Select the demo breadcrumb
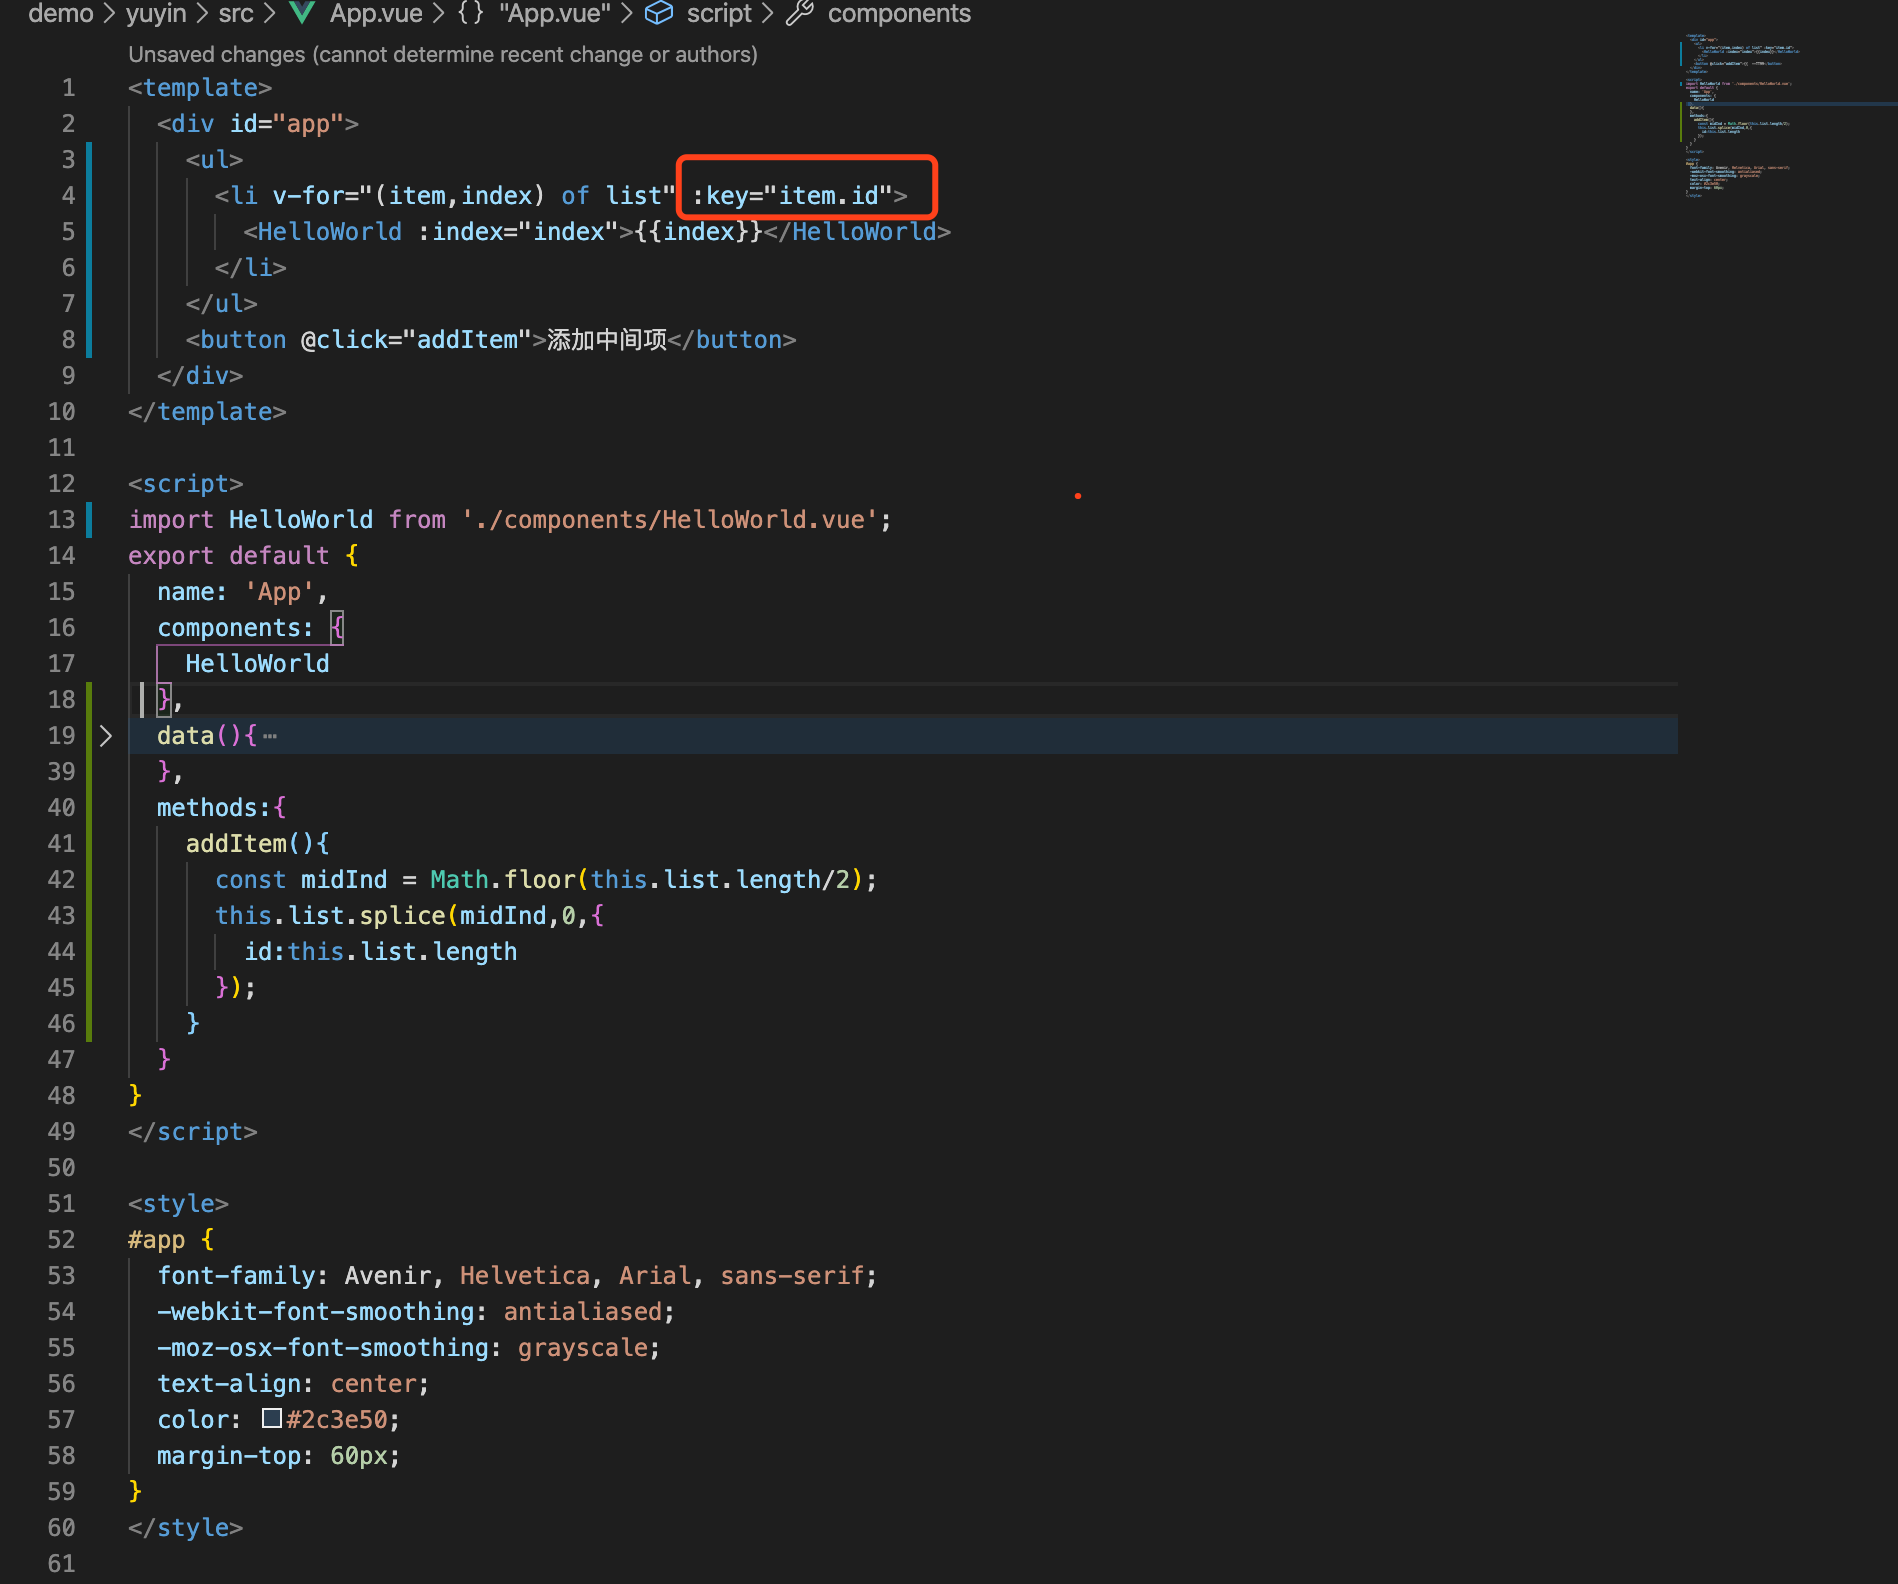 point(61,13)
